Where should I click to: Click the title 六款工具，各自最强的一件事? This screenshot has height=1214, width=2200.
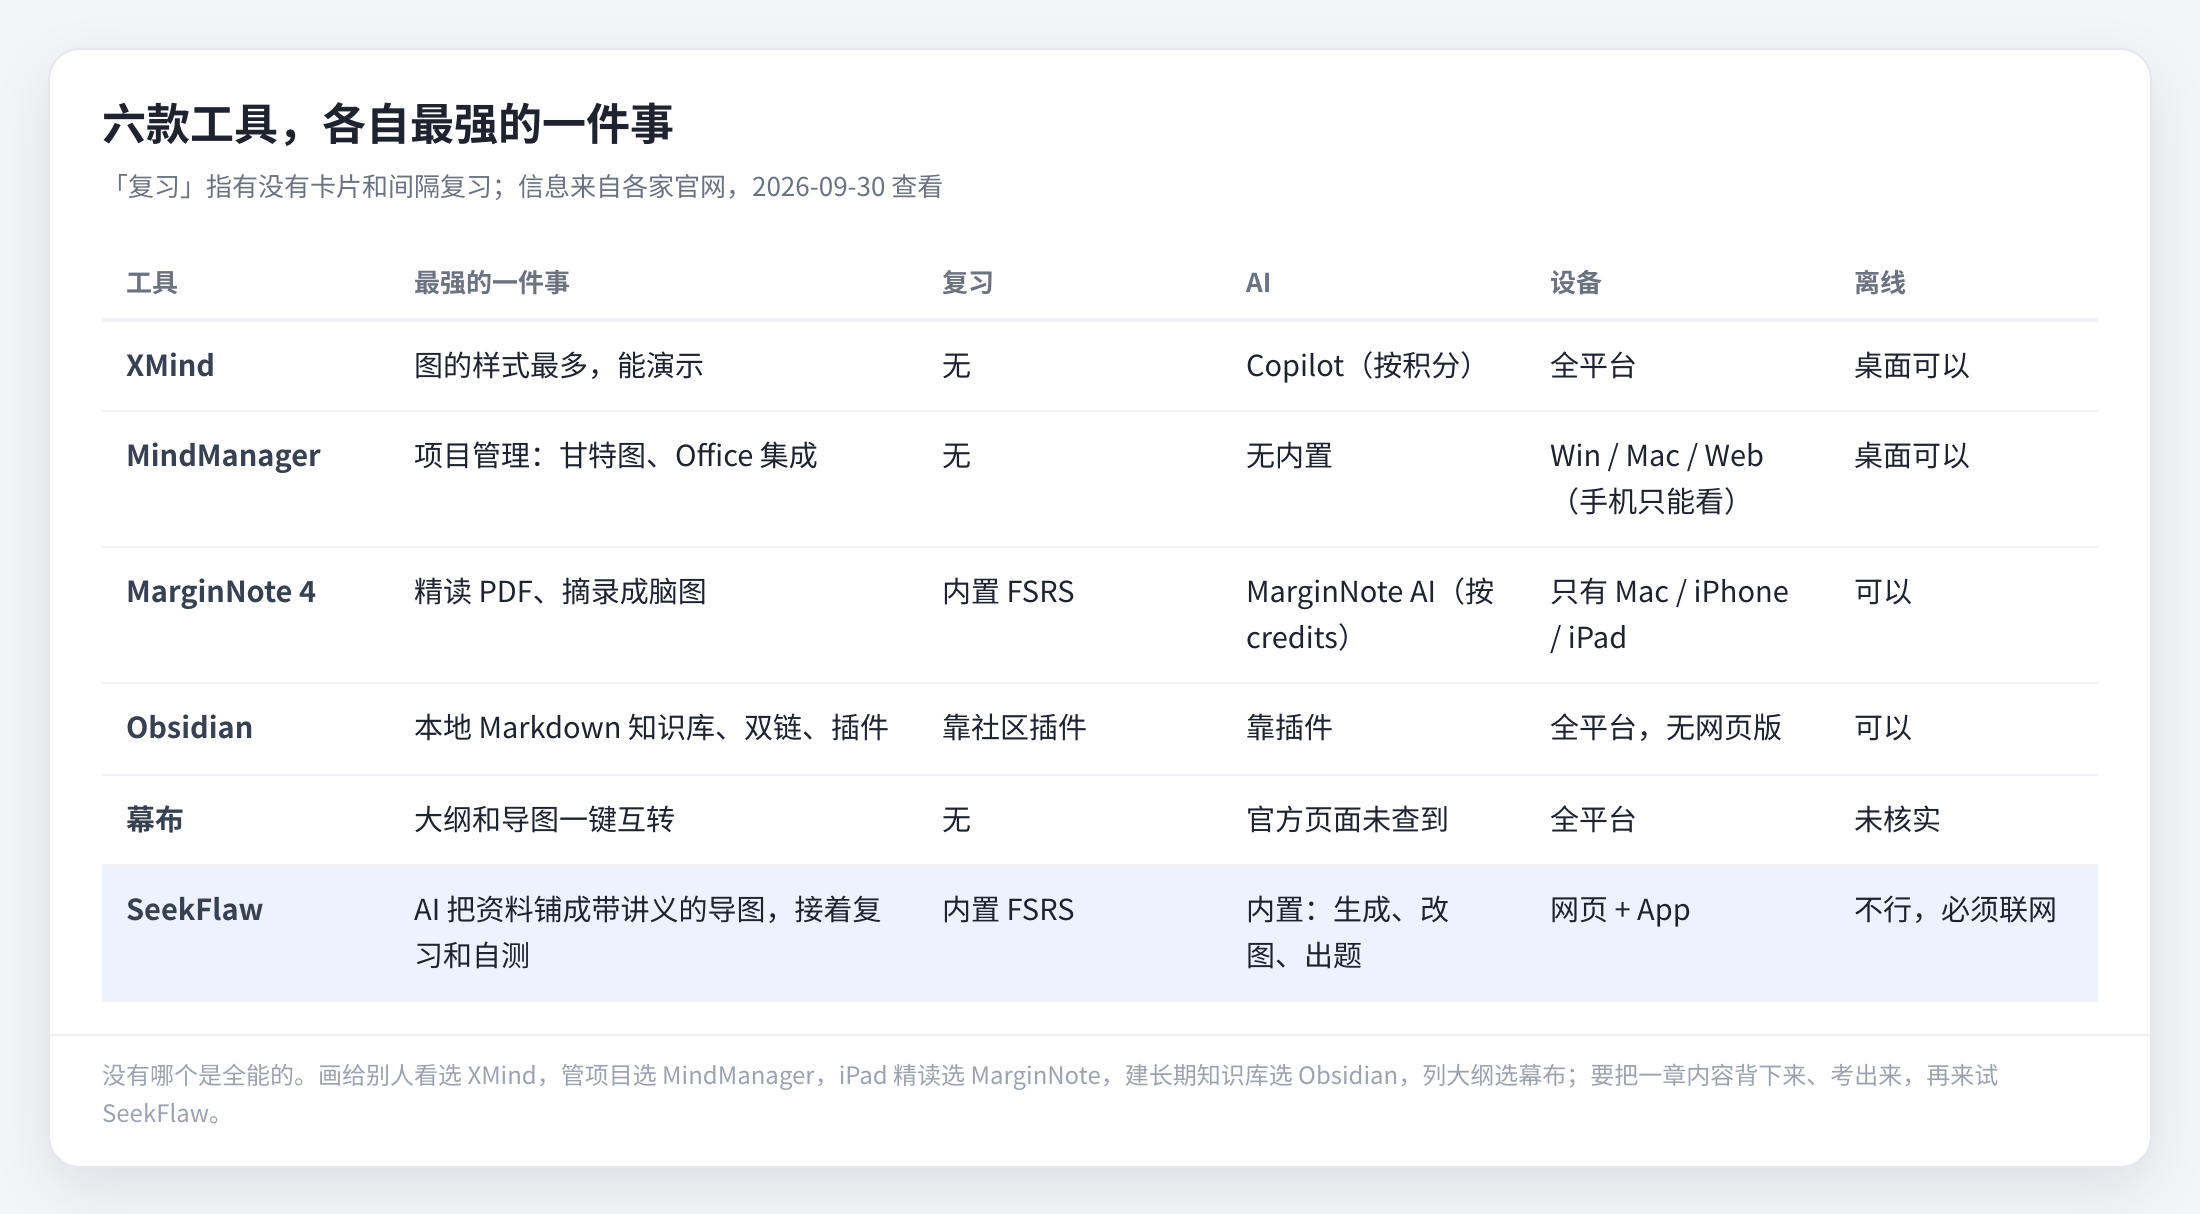(387, 125)
